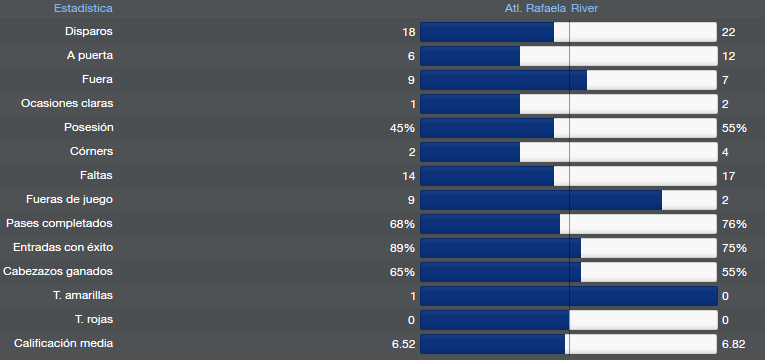Click the Estadística column header

point(83,8)
